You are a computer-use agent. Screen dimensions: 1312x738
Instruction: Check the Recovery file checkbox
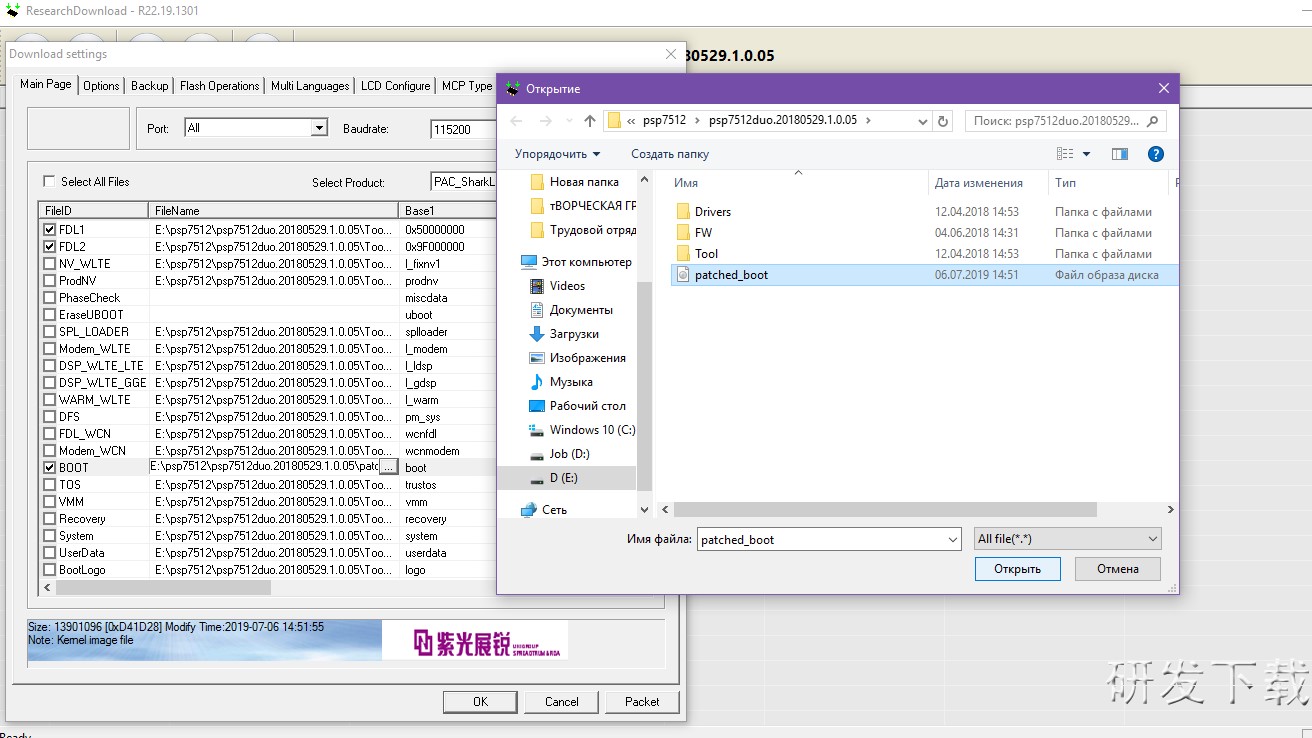pos(50,519)
